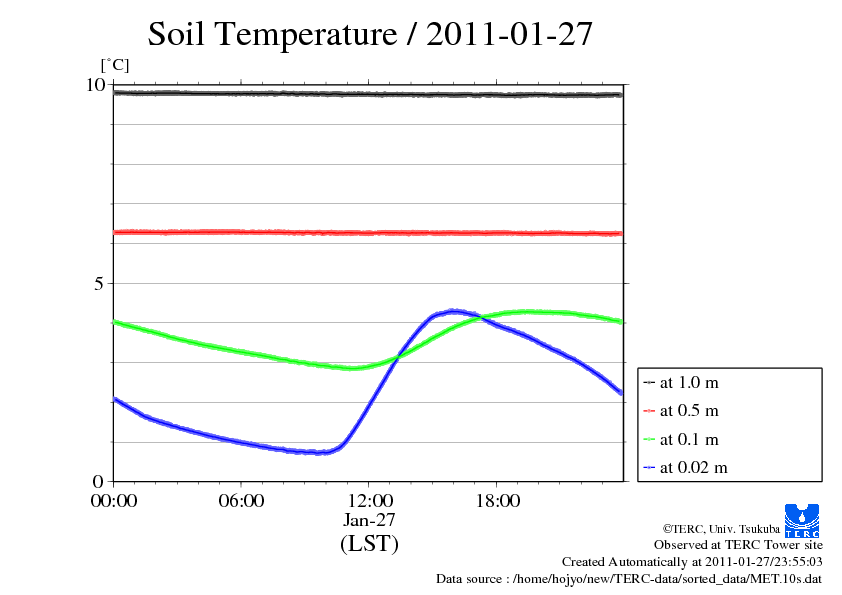Click the blue legend line marker
Screen dimensions: 842x595
[649, 468]
